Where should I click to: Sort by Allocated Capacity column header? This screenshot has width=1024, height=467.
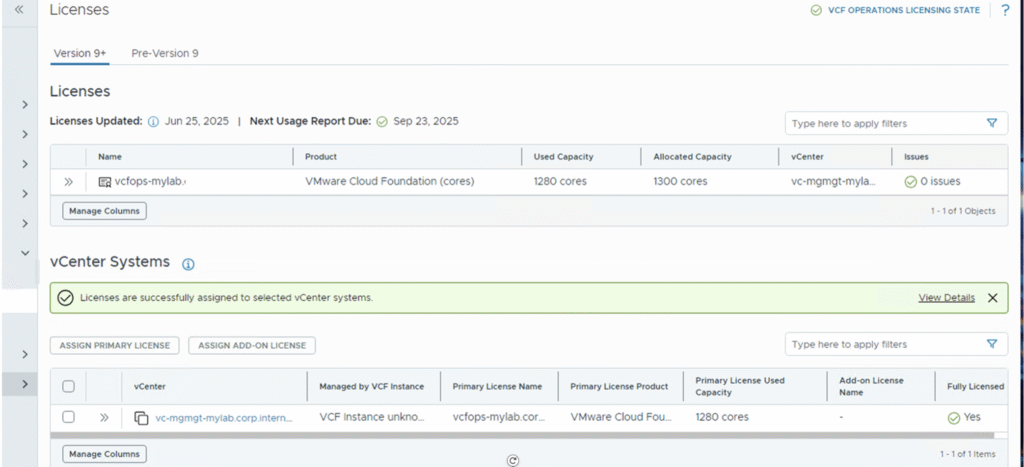coord(692,157)
